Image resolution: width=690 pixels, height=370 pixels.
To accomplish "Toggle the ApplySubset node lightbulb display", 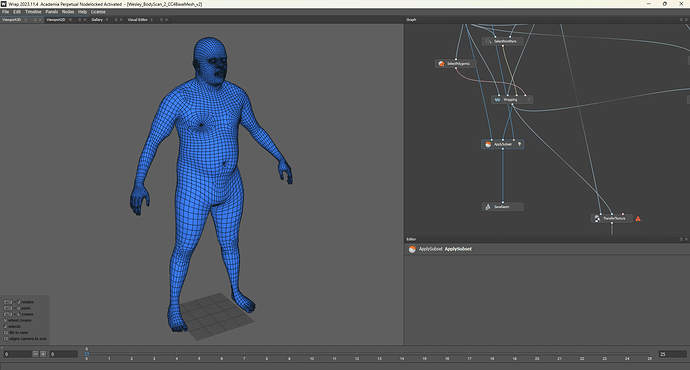I will (519, 144).
